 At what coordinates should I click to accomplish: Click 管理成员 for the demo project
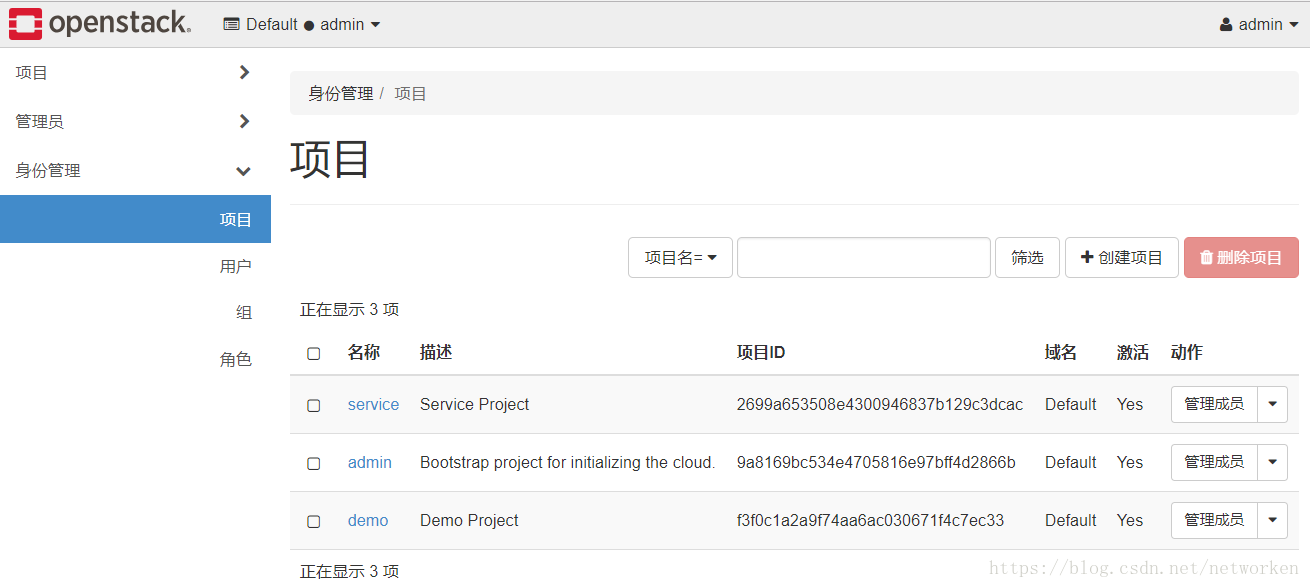1214,521
